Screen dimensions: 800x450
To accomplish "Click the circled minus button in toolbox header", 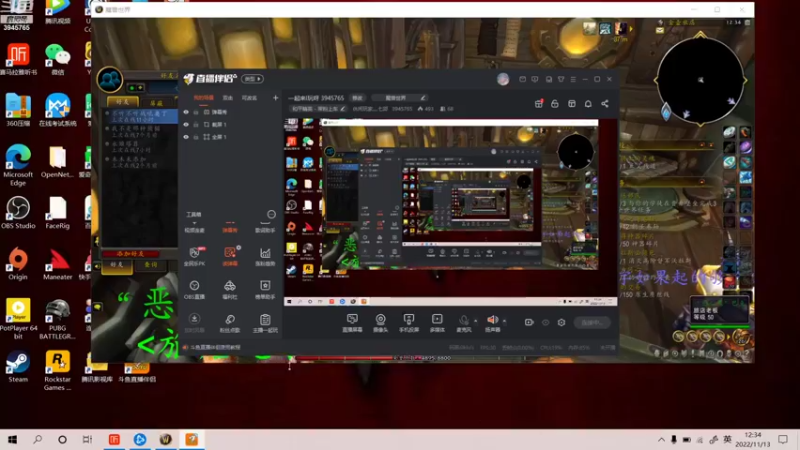I will (x=271, y=215).
